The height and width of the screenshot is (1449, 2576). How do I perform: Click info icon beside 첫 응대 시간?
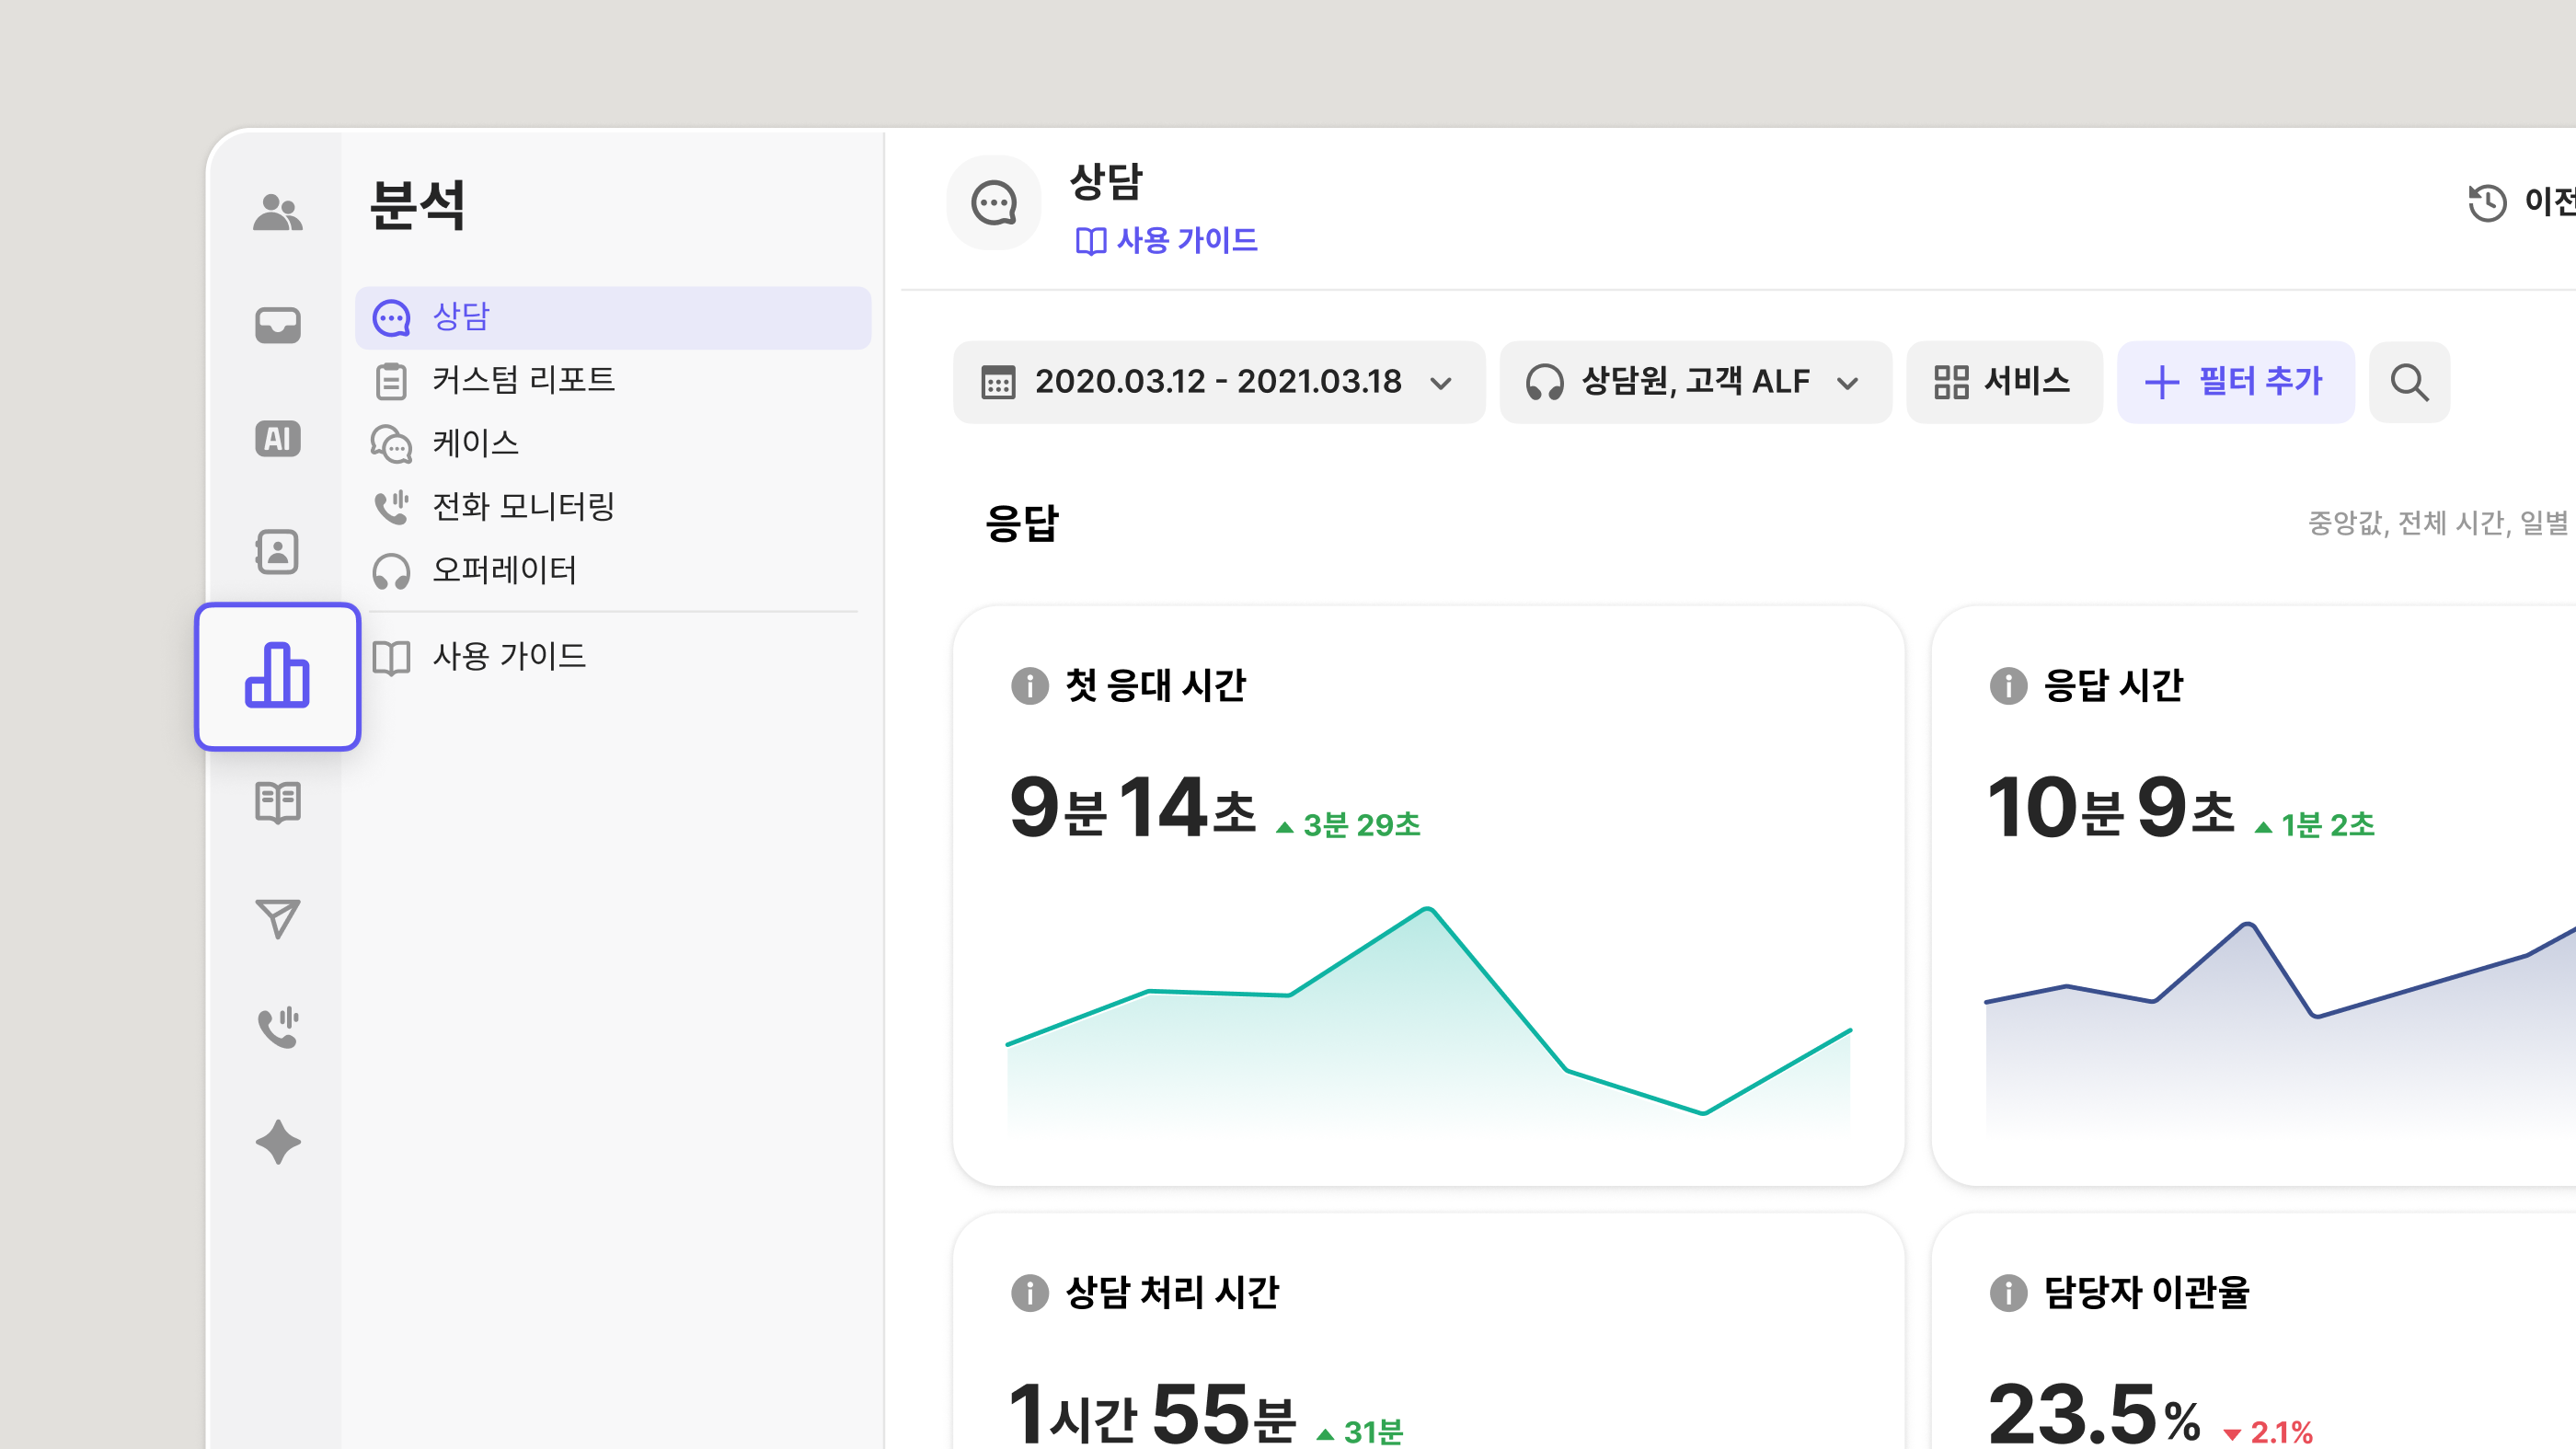pos(1029,686)
